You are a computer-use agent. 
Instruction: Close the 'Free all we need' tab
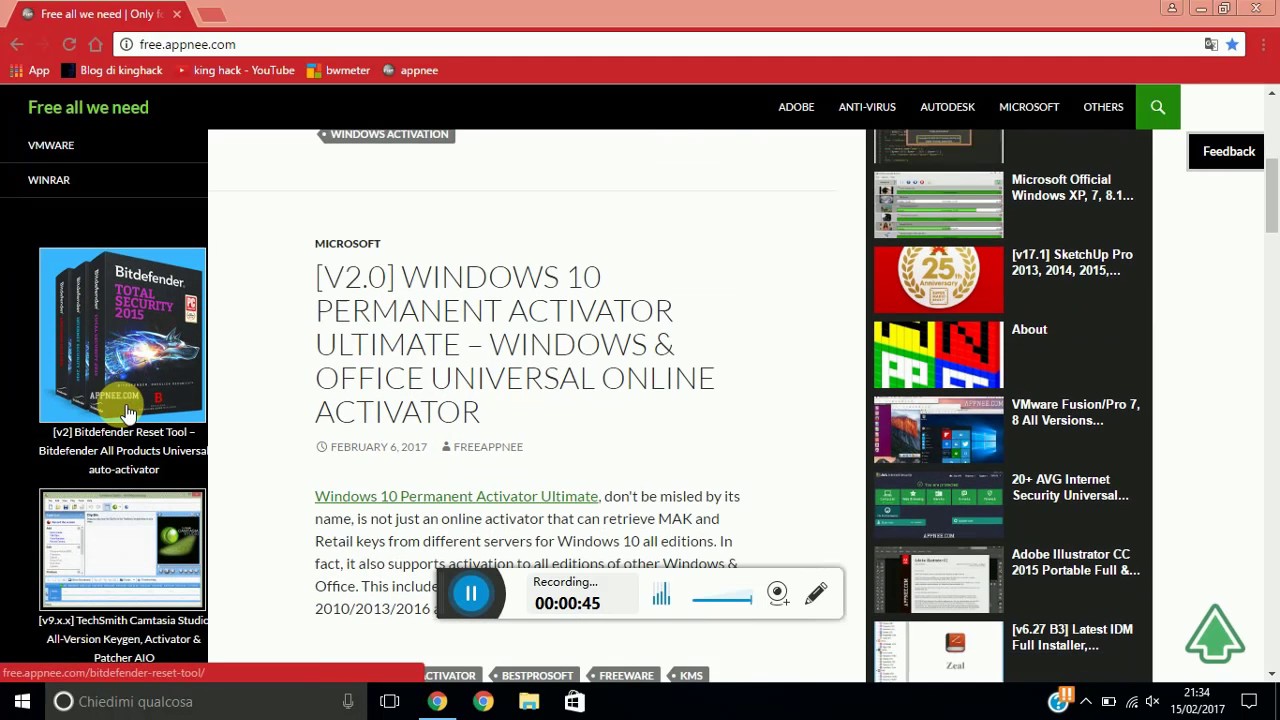tap(177, 14)
